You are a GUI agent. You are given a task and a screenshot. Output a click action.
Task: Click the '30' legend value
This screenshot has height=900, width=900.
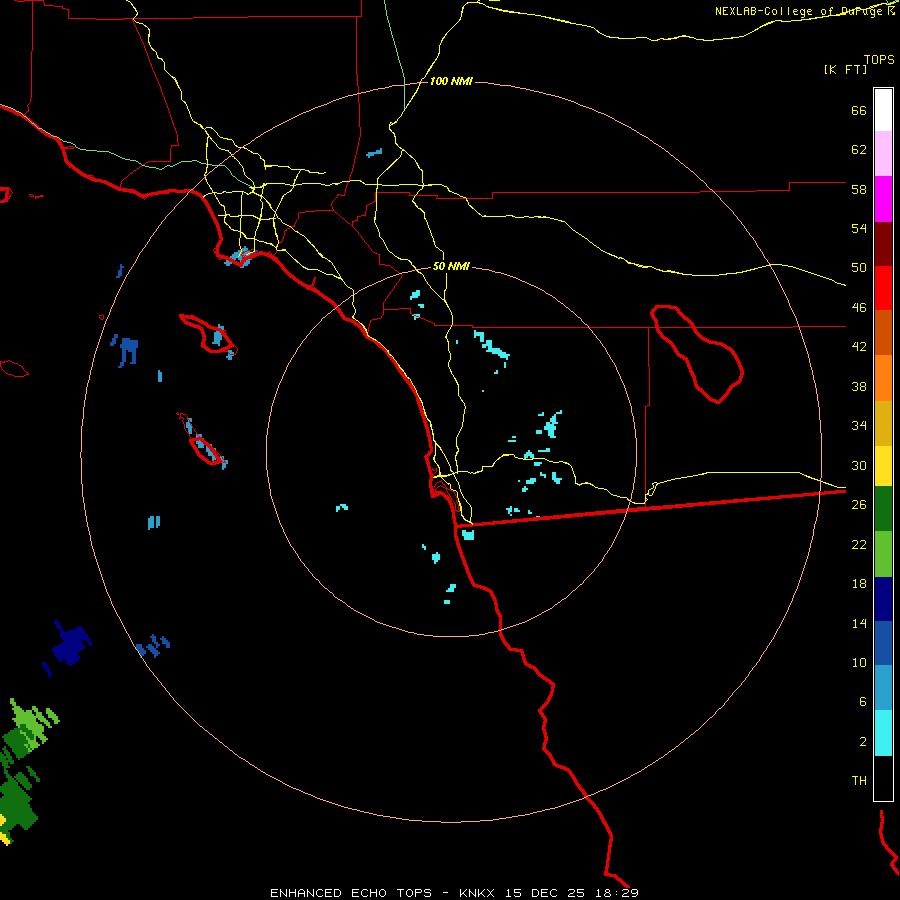point(859,465)
